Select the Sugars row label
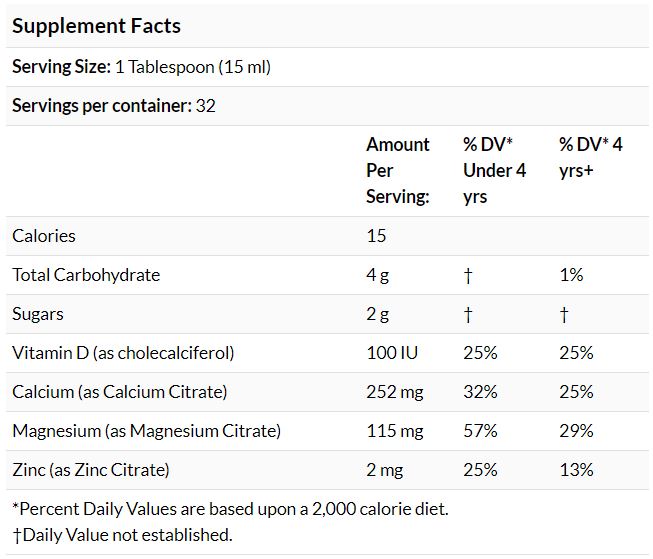Screen dimensions: 653x559 click(x=38, y=314)
